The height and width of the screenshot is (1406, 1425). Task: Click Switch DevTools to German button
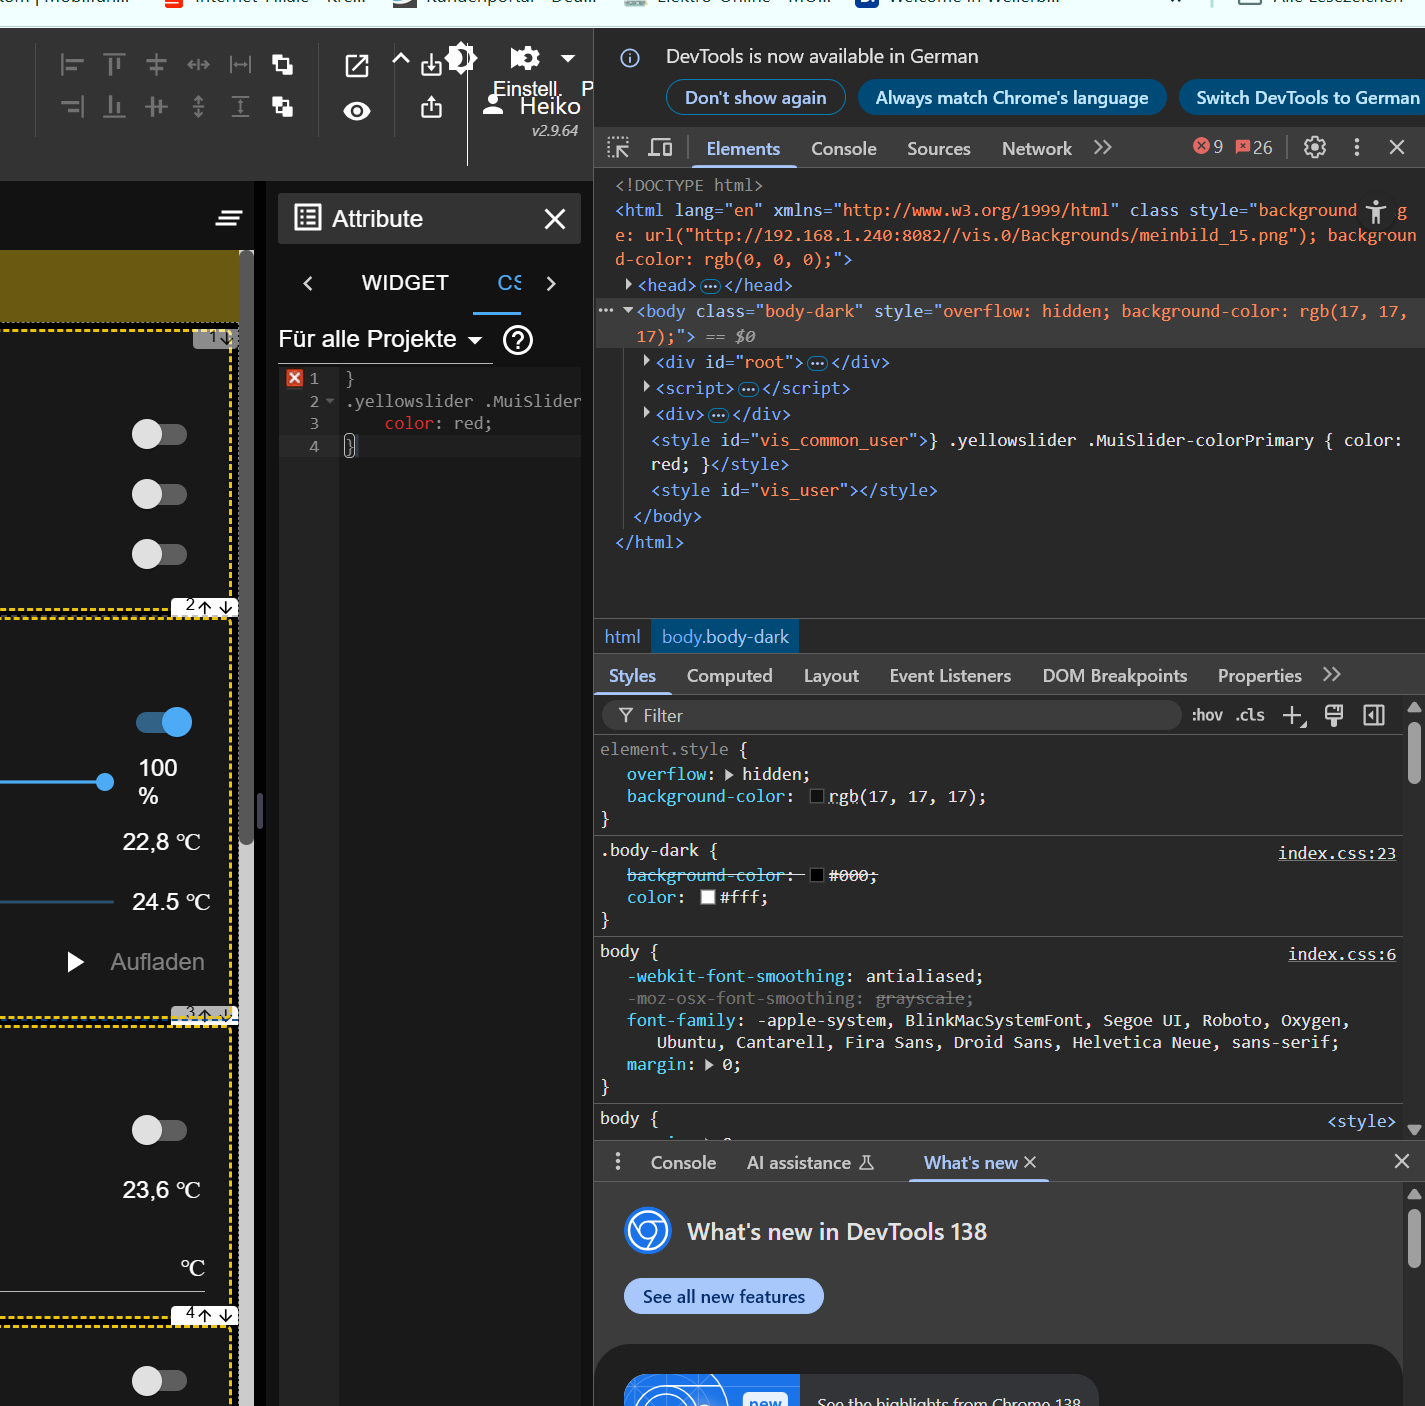1304,97
